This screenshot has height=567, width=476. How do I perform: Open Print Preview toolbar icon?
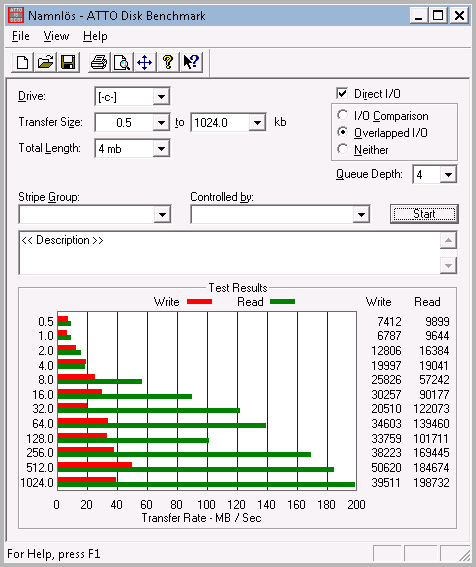pyautogui.click(x=122, y=62)
